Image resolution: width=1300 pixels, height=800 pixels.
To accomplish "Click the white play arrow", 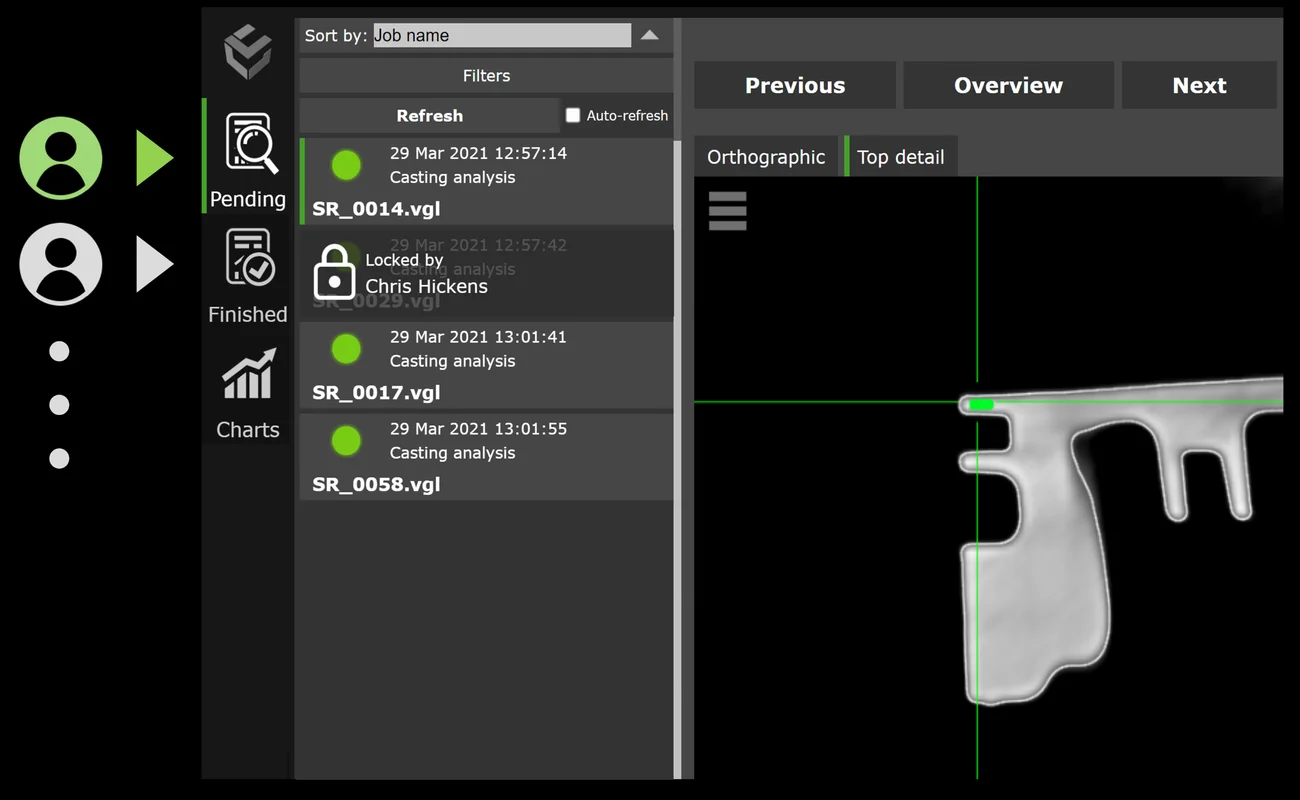I will [155, 265].
